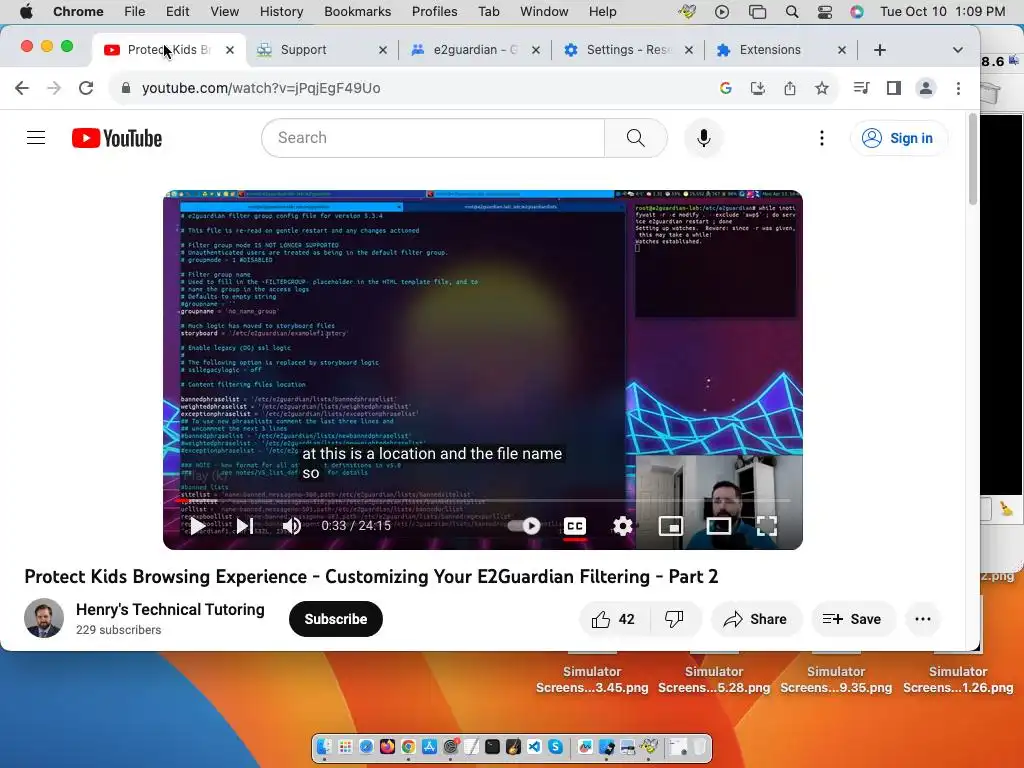Skip to the next video
1024x768 pixels.
(x=245, y=526)
